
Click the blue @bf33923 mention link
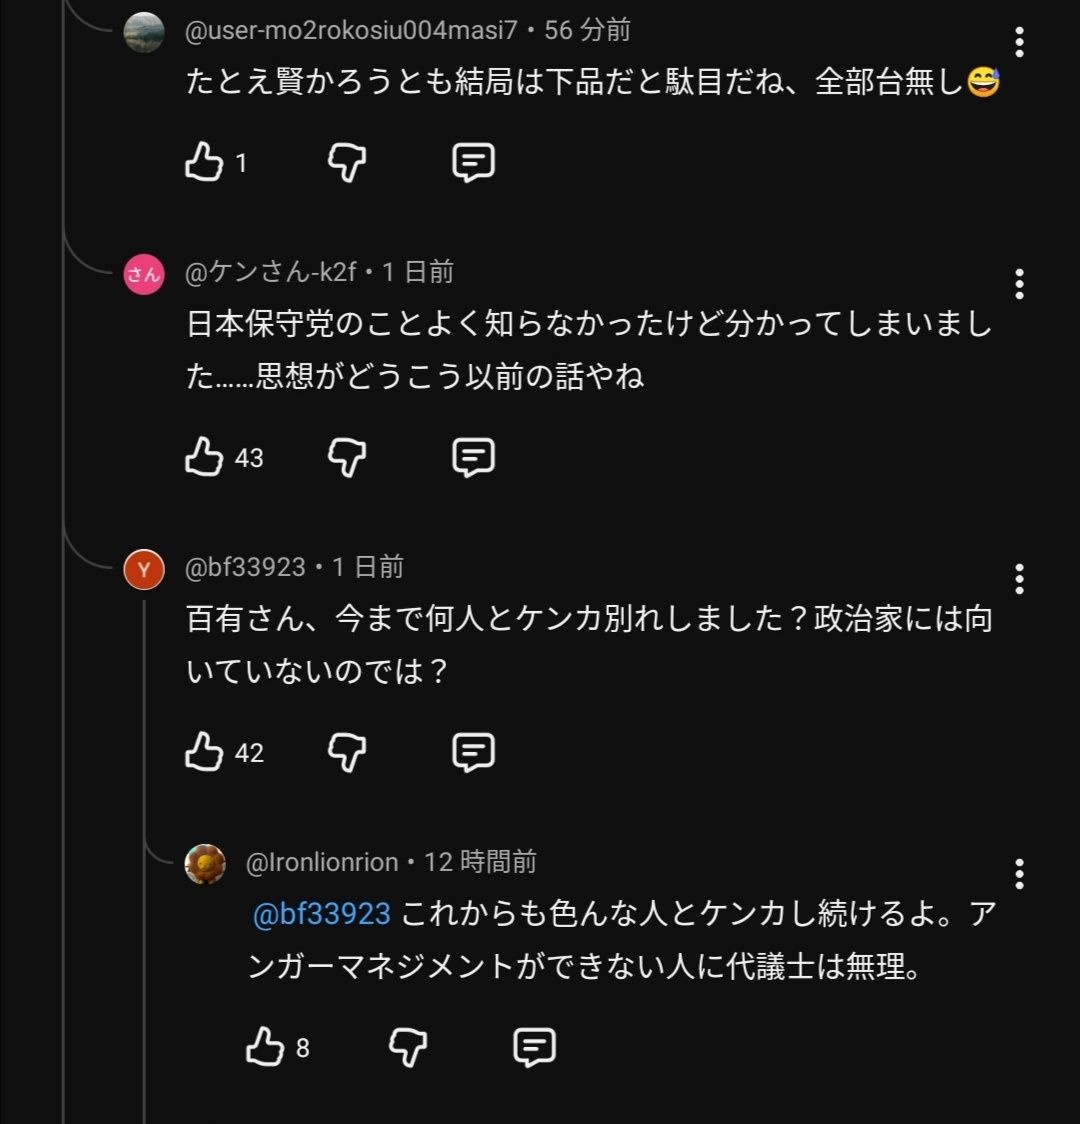pyautogui.click(x=321, y=914)
